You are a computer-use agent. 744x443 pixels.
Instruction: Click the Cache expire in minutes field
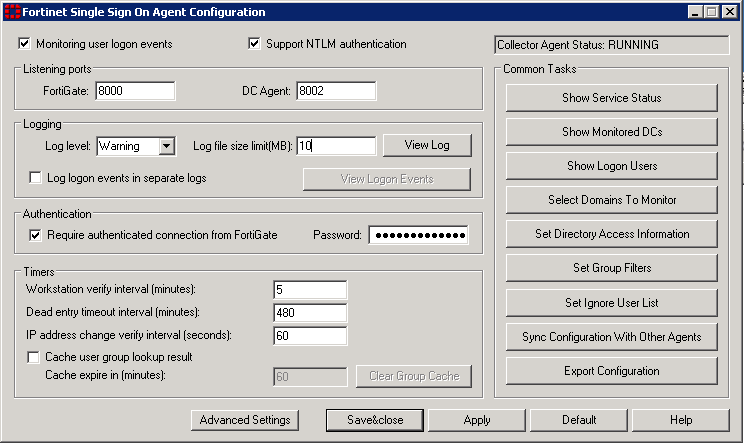point(310,377)
